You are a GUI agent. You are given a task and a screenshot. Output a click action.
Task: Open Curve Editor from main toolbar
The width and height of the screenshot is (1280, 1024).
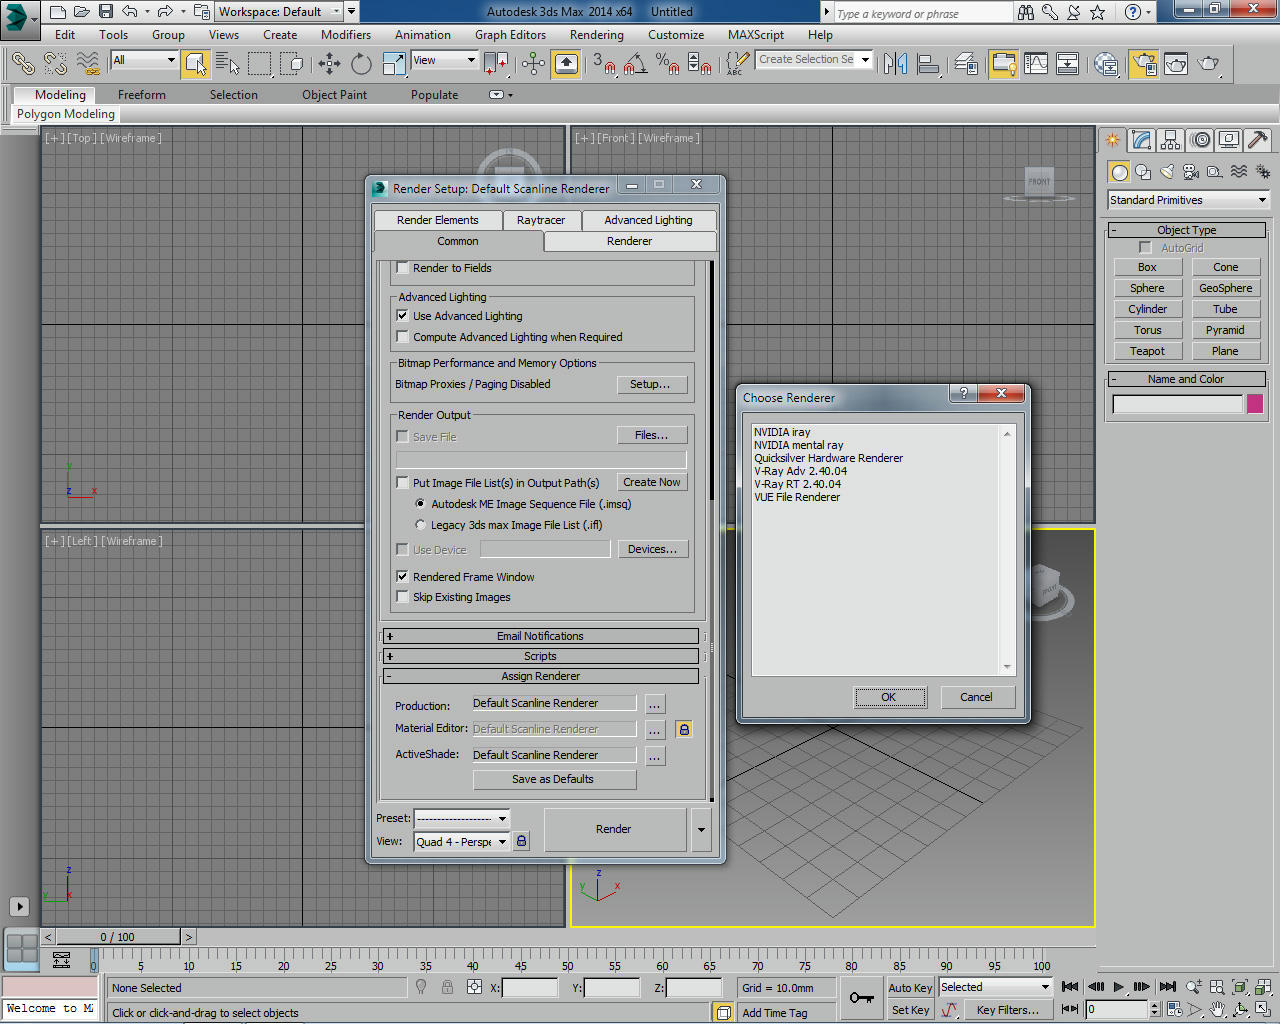pyautogui.click(x=1036, y=64)
